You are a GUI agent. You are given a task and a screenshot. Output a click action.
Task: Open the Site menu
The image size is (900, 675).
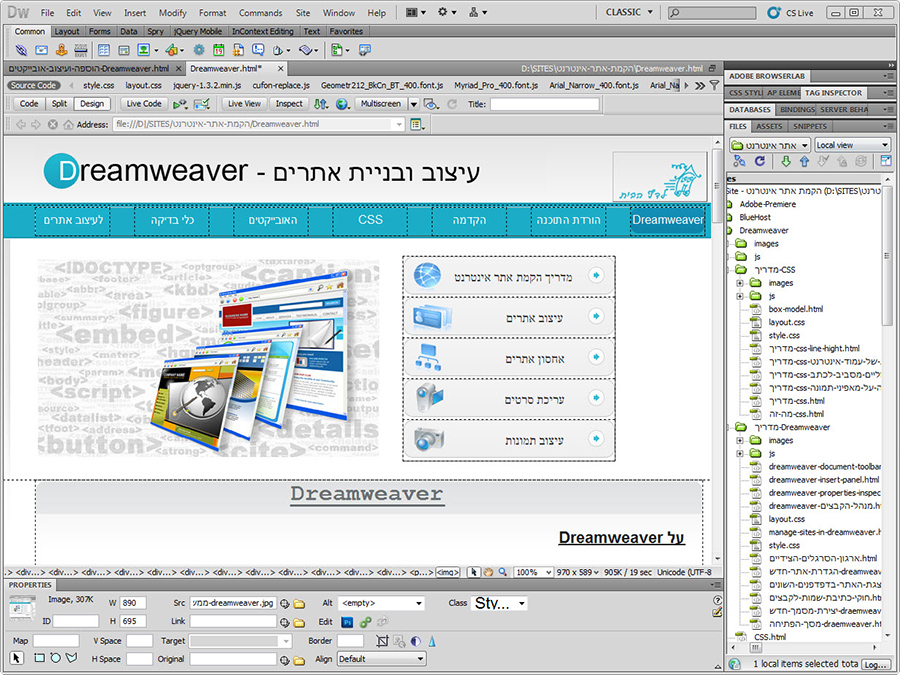click(302, 13)
